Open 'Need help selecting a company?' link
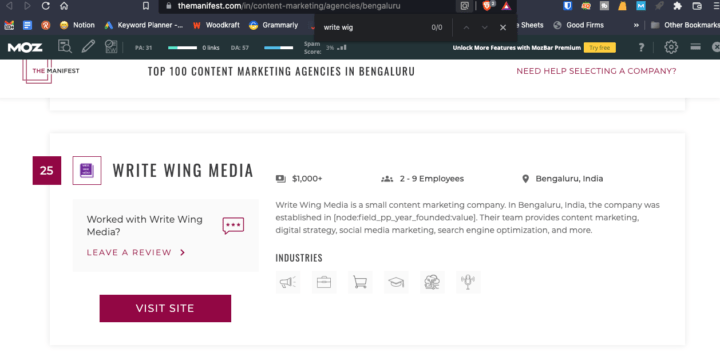Image resolution: width=720 pixels, height=360 pixels. (596, 71)
